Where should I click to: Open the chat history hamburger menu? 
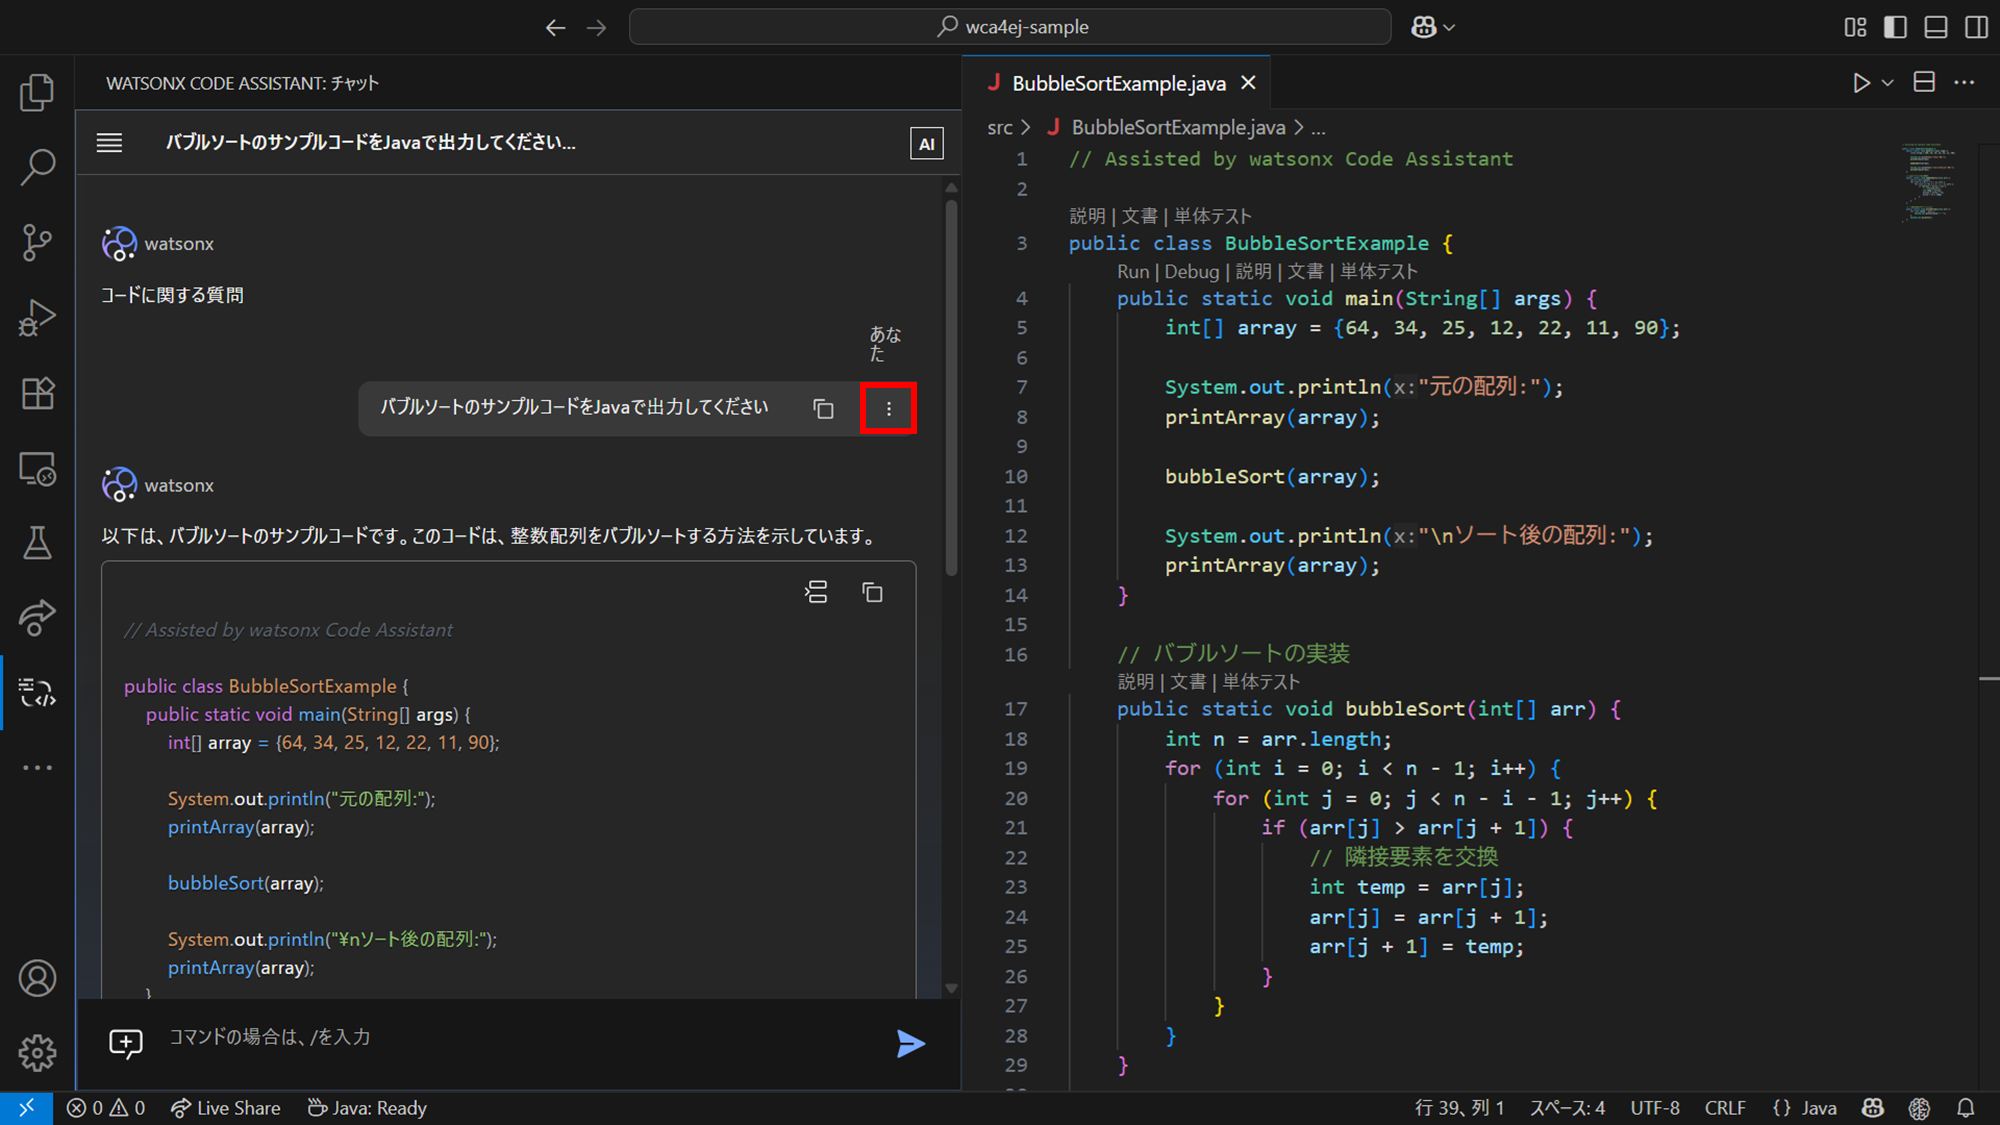110,143
